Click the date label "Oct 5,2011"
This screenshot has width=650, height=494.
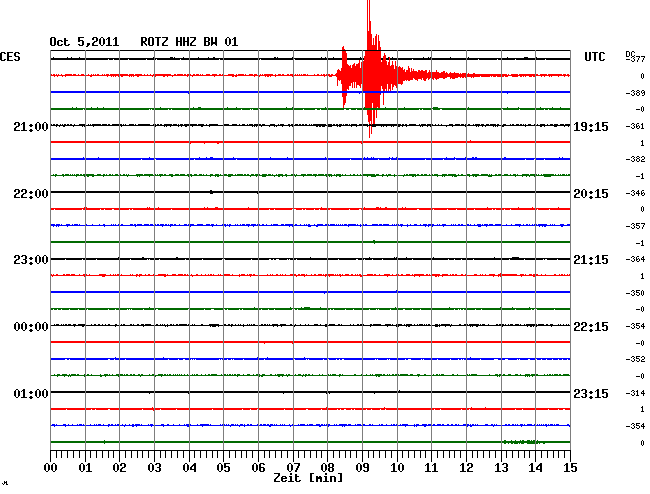pyautogui.click(x=84, y=42)
